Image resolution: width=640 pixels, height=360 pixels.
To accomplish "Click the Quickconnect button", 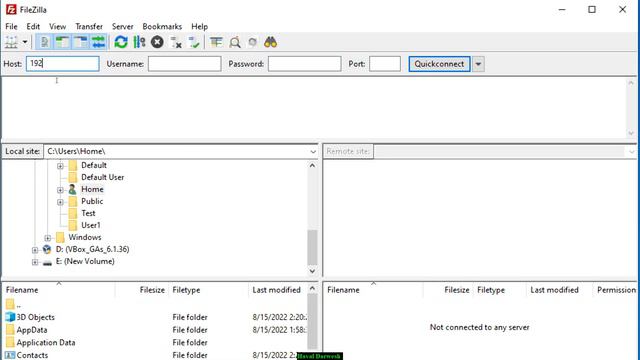I will (x=439, y=64).
